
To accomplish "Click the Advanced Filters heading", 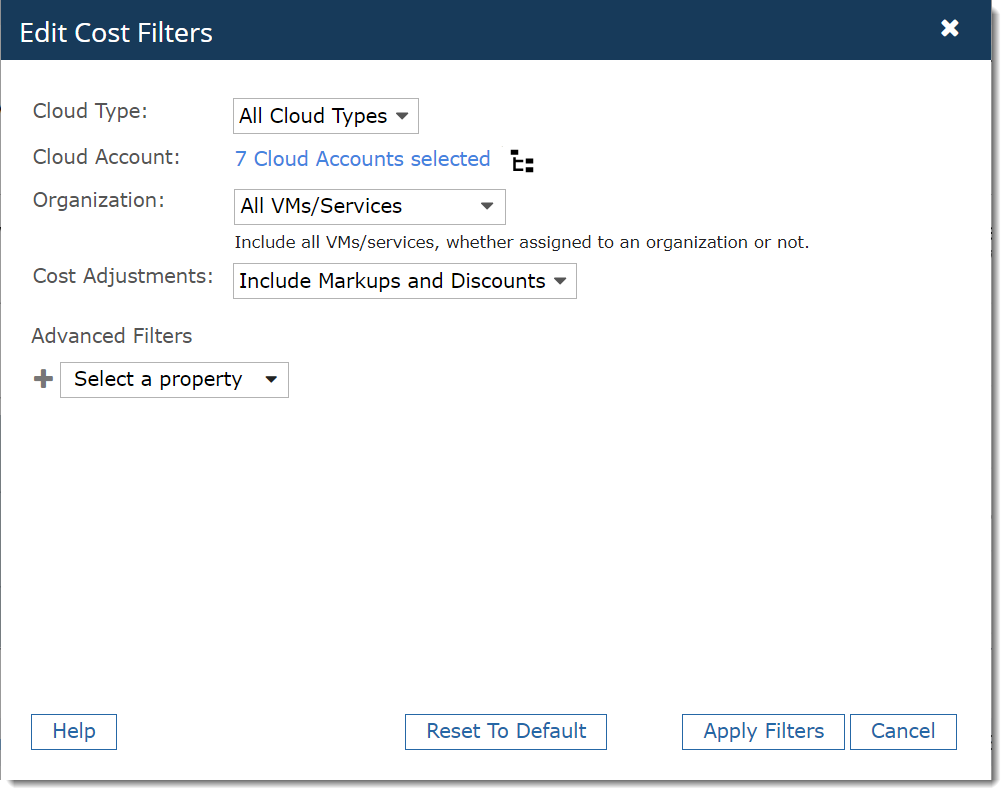I will pos(112,336).
